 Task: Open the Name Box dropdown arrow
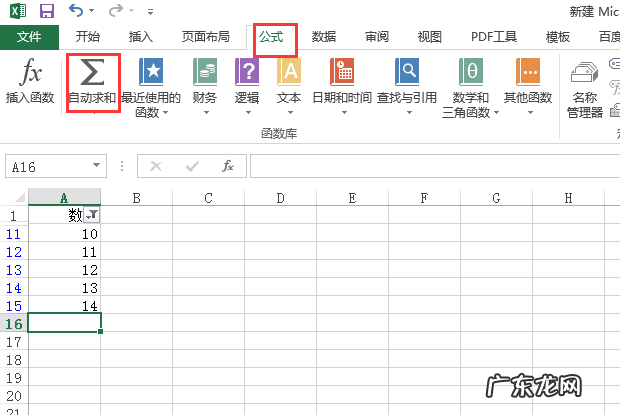[x=96, y=166]
